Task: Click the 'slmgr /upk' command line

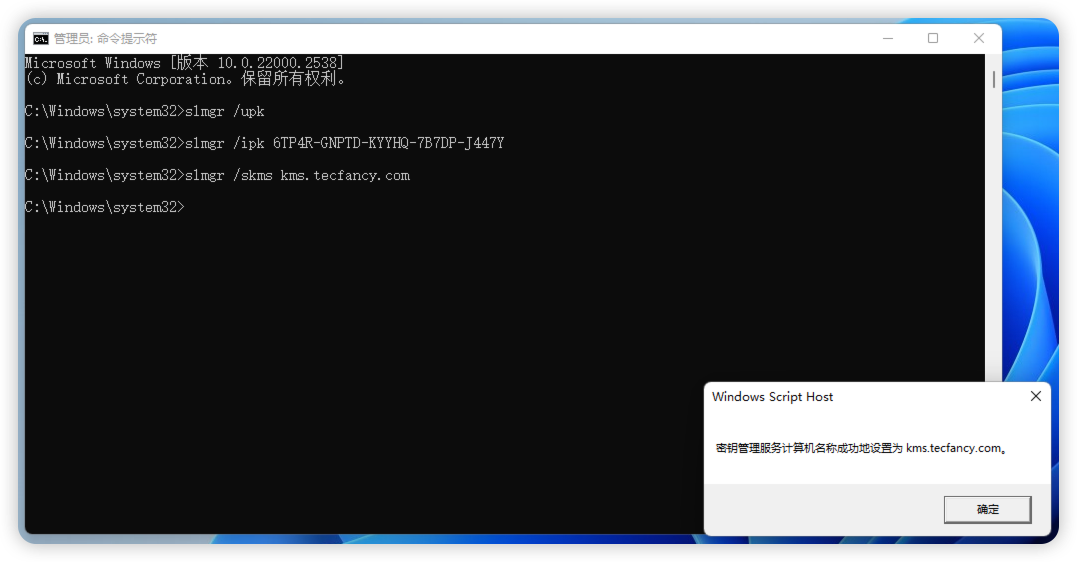Action: 145,111
